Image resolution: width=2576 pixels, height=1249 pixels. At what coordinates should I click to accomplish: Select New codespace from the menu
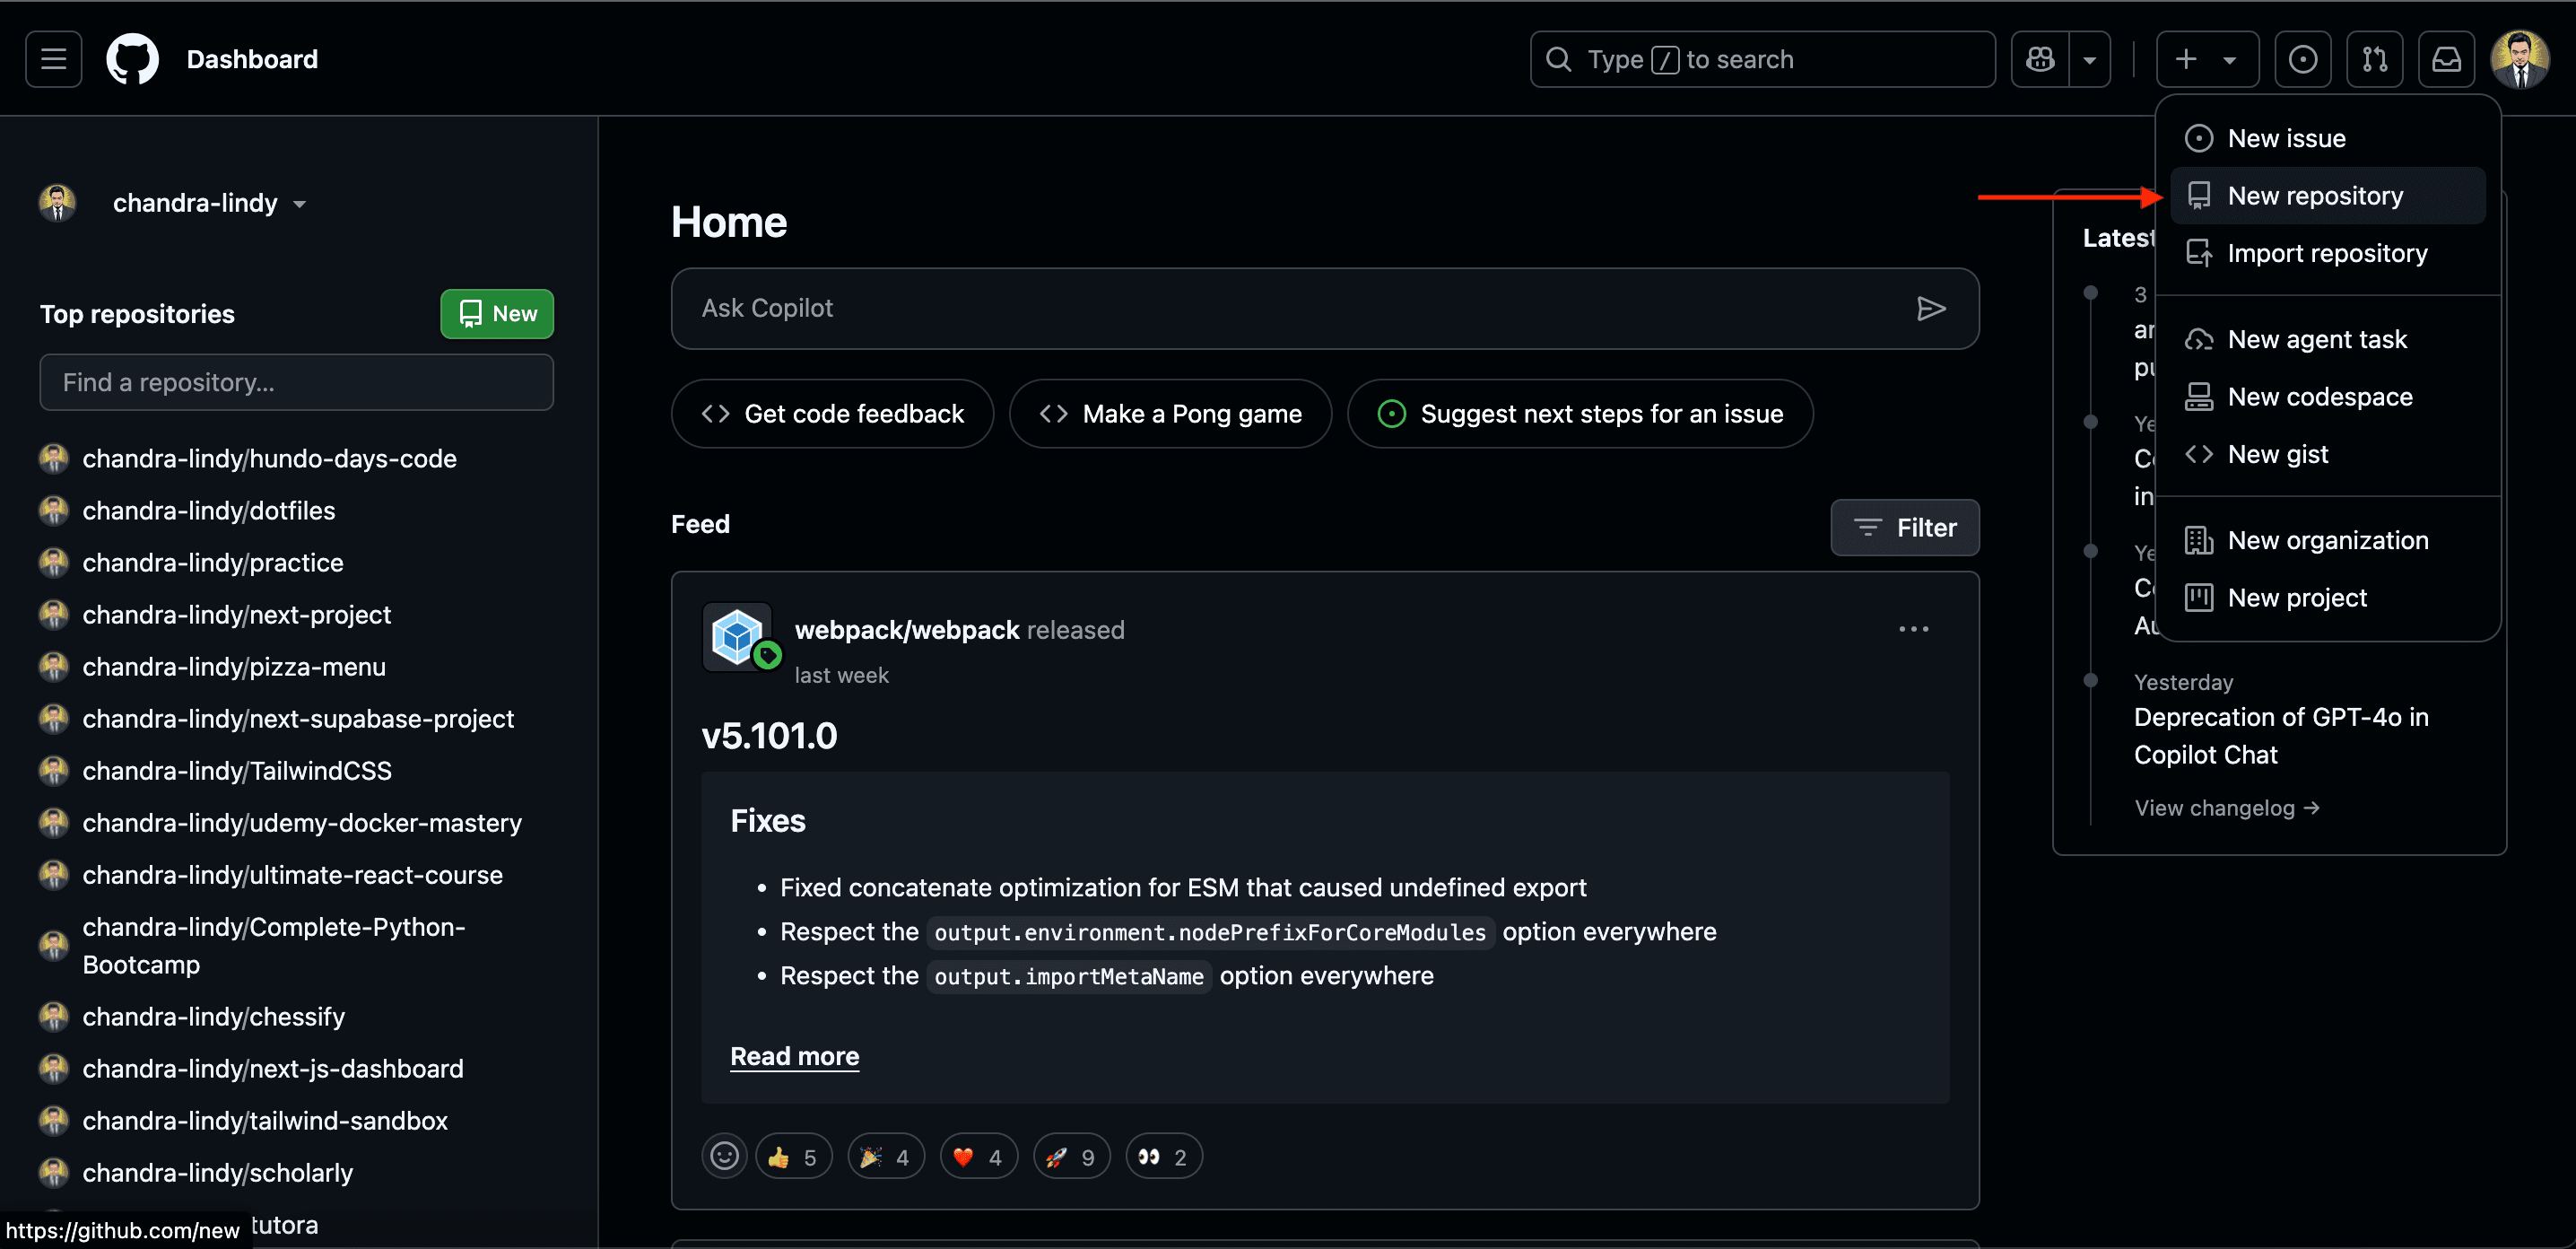(2319, 397)
